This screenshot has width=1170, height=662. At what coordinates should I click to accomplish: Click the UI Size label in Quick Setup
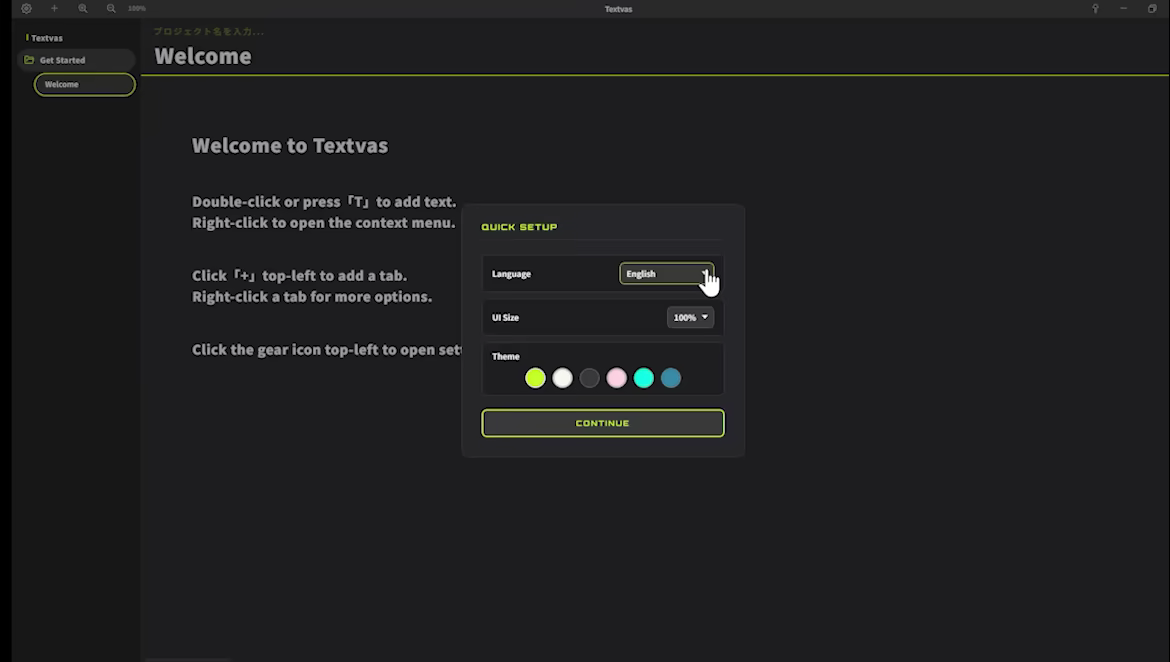tap(505, 317)
